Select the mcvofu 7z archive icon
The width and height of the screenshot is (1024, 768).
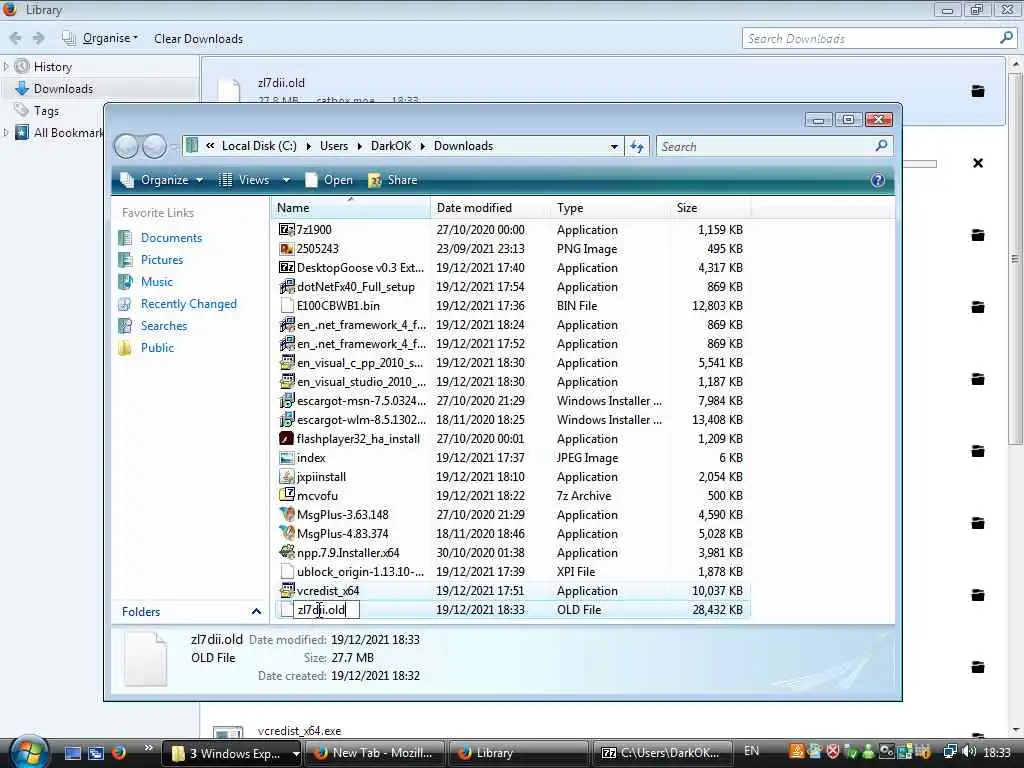286,495
